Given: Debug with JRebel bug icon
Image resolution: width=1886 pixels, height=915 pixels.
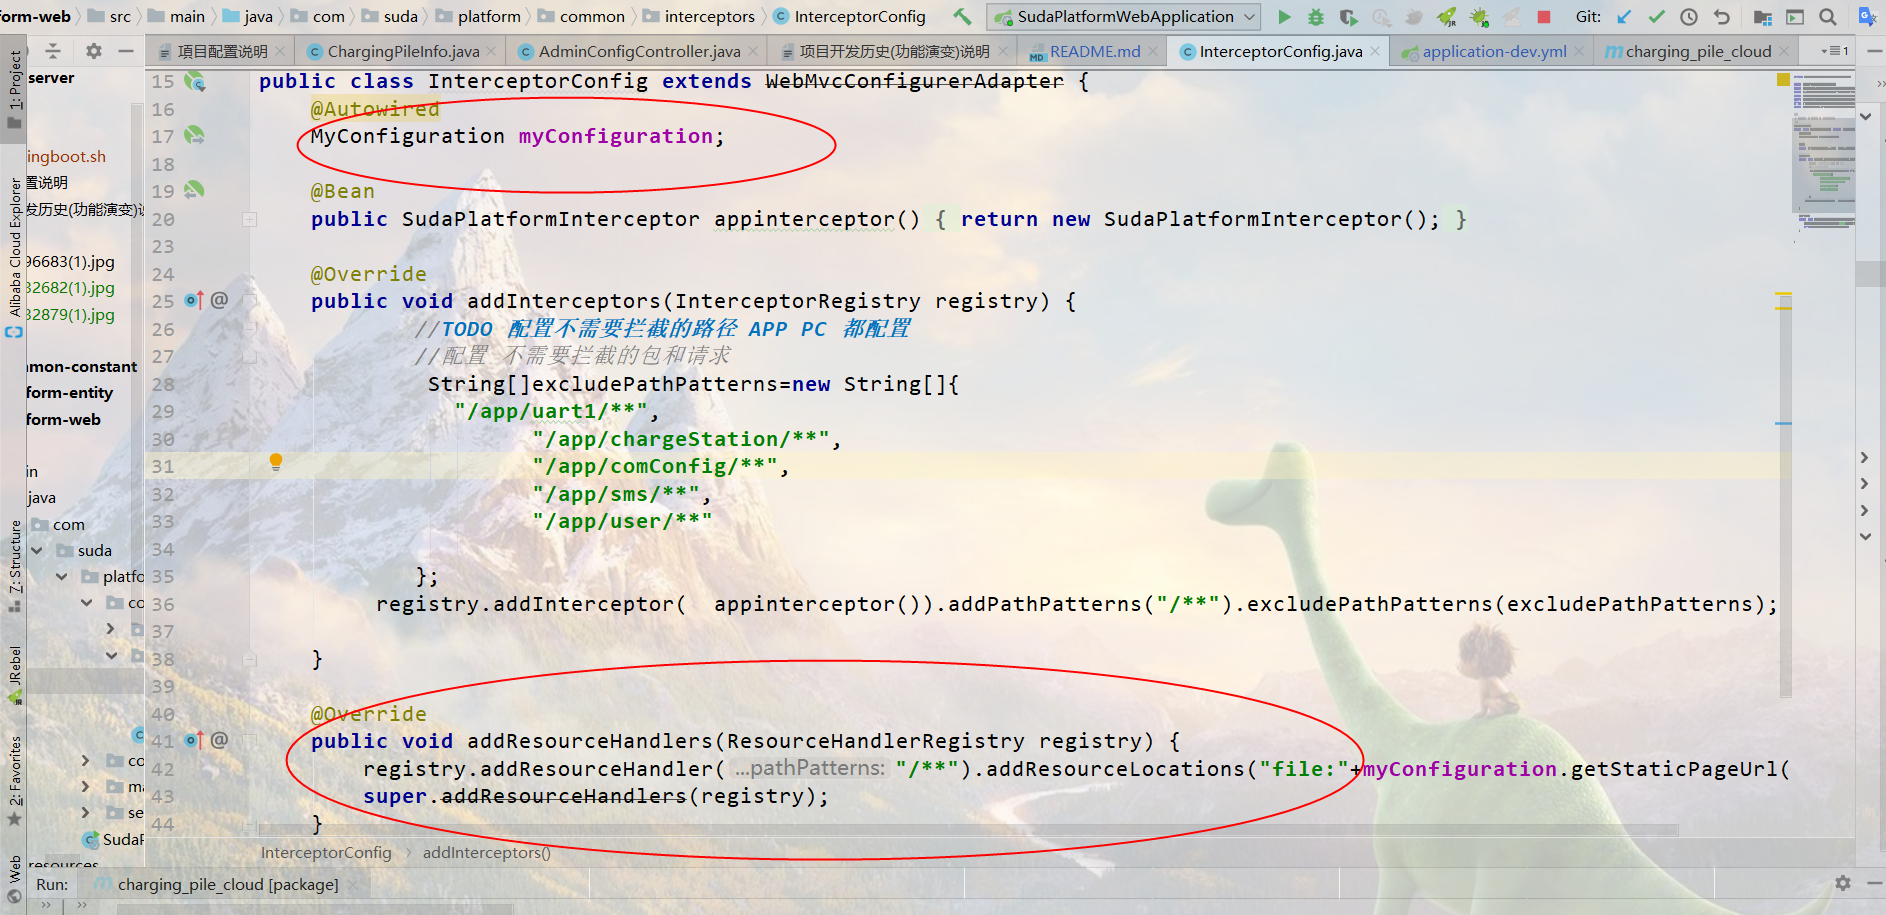Looking at the screenshot, I should [1479, 17].
